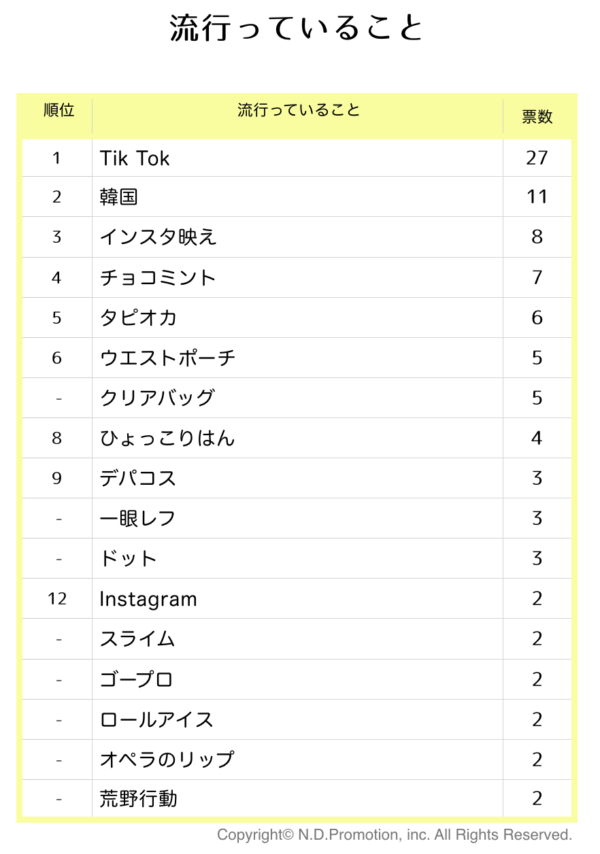Viewport: 600px width, 854px height.
Task: Click the Instagram row entry
Action: click(x=148, y=599)
